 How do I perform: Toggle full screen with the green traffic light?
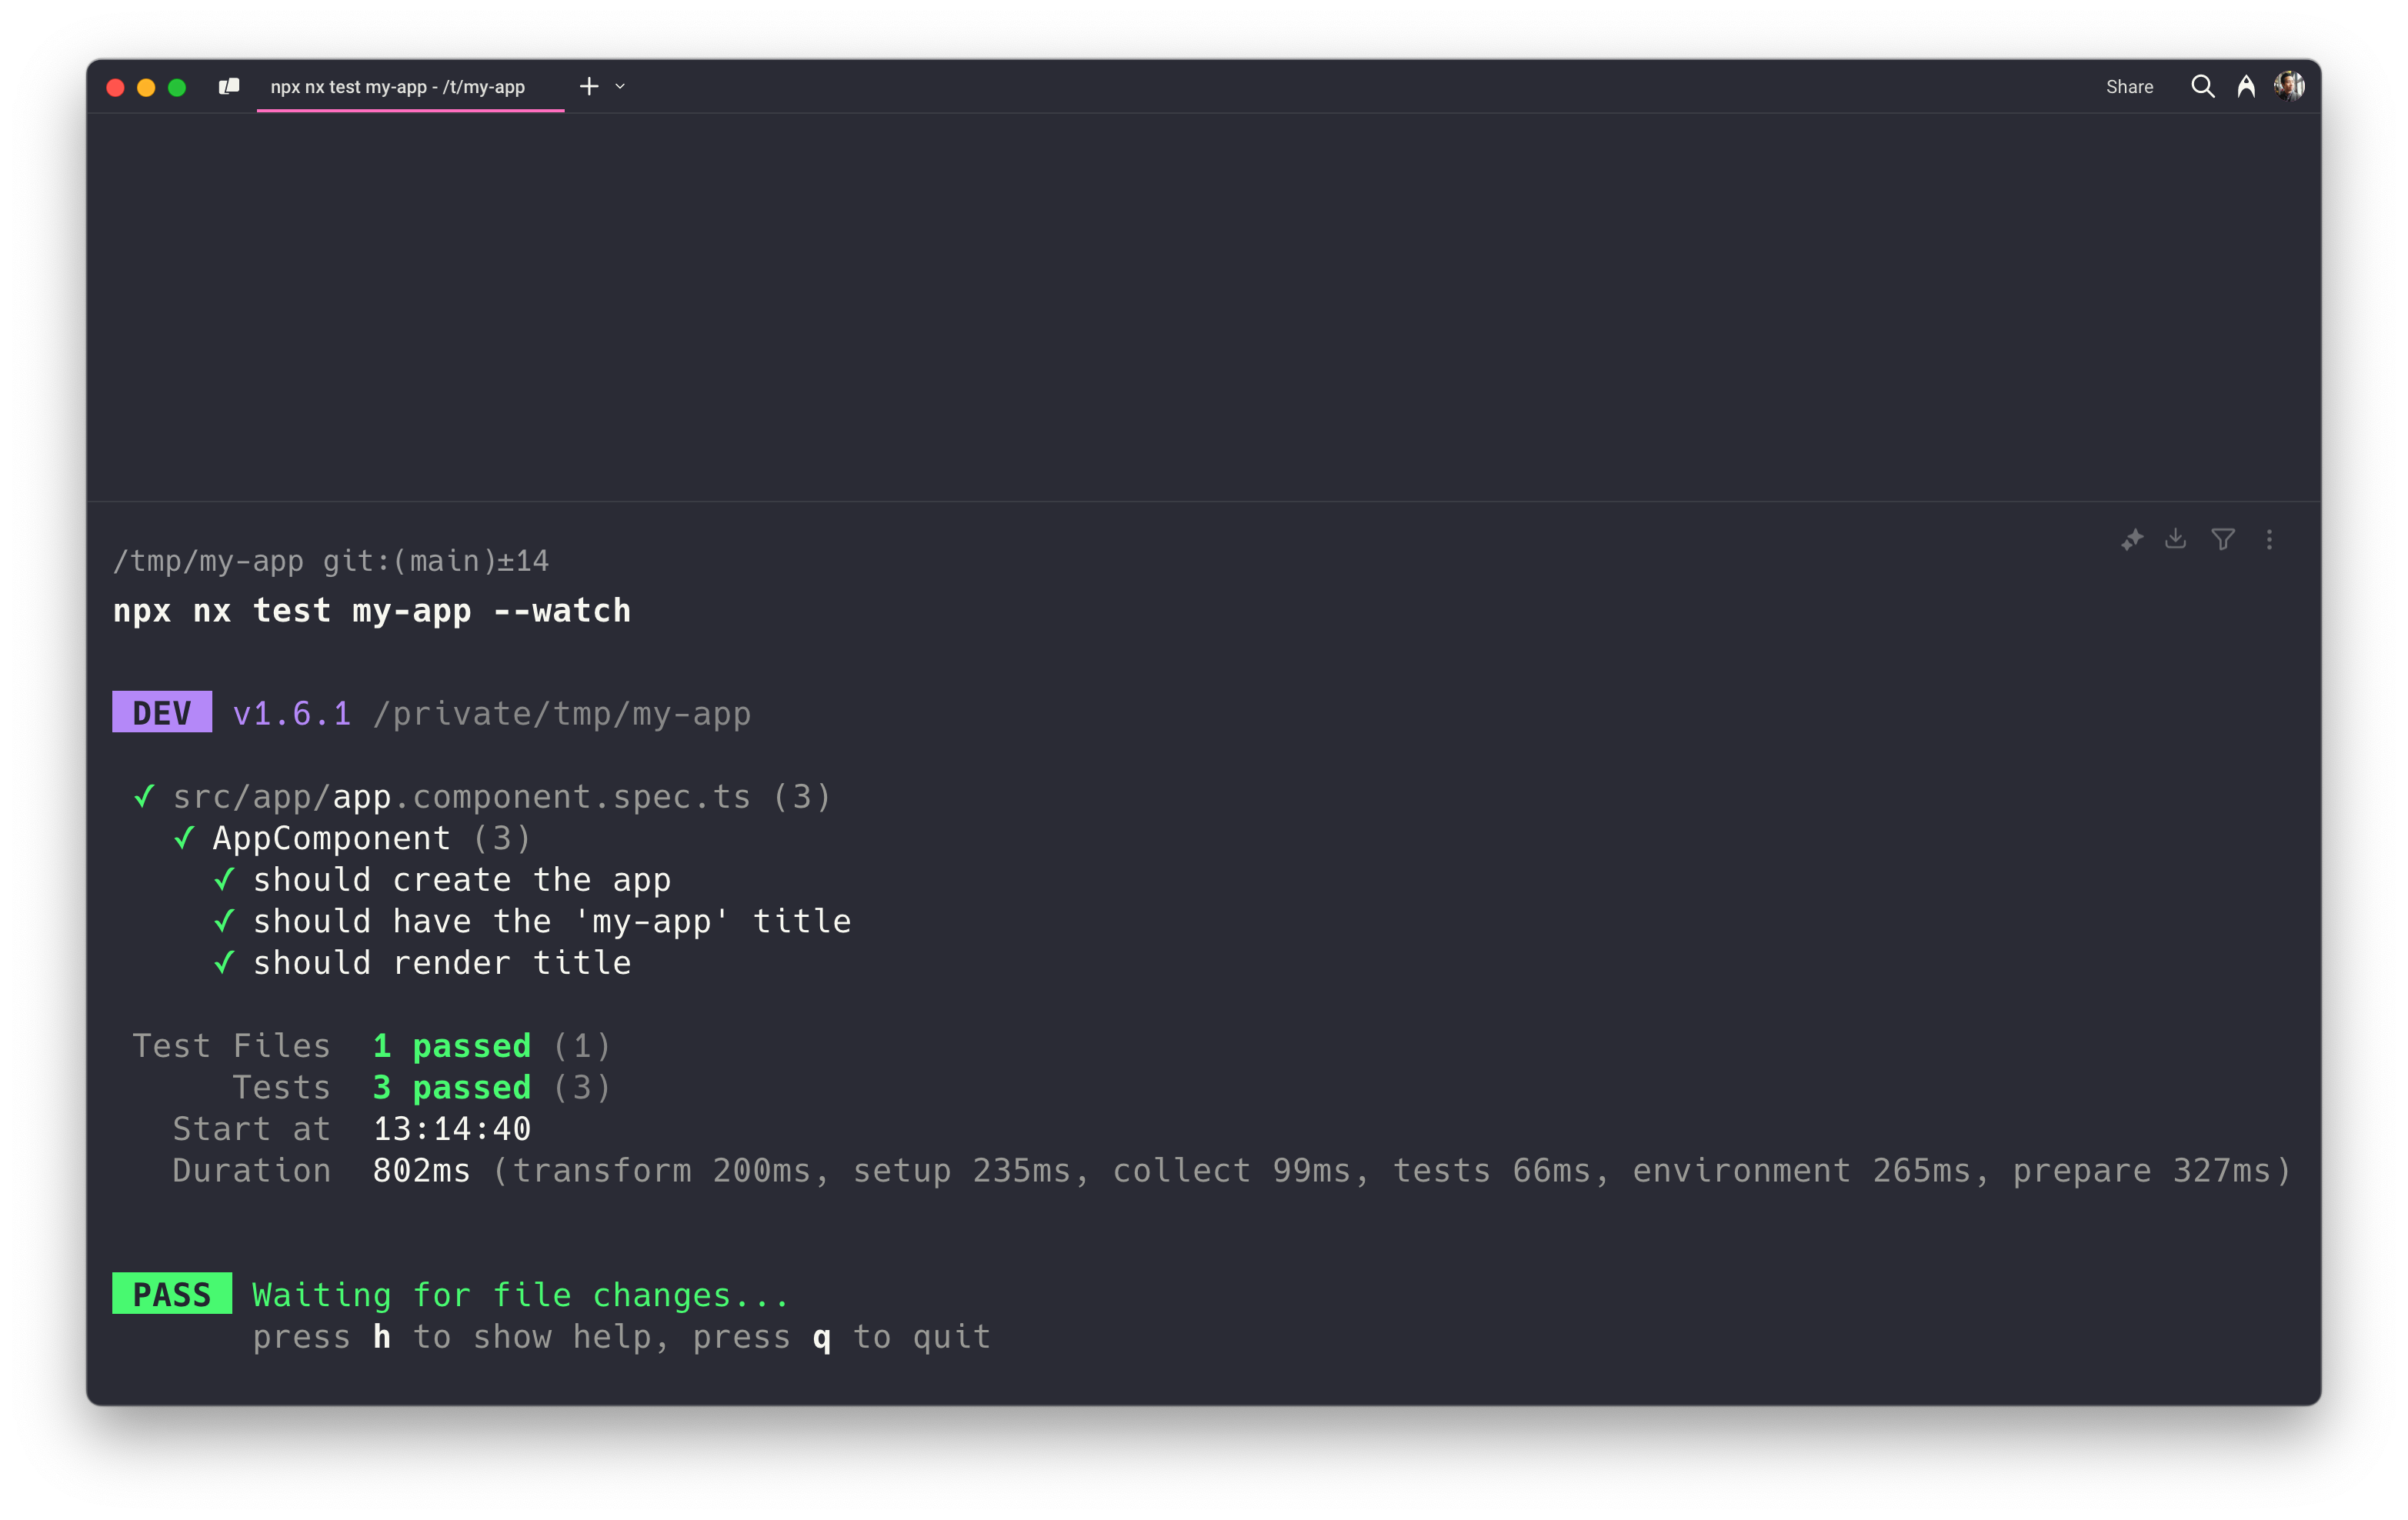178,88
